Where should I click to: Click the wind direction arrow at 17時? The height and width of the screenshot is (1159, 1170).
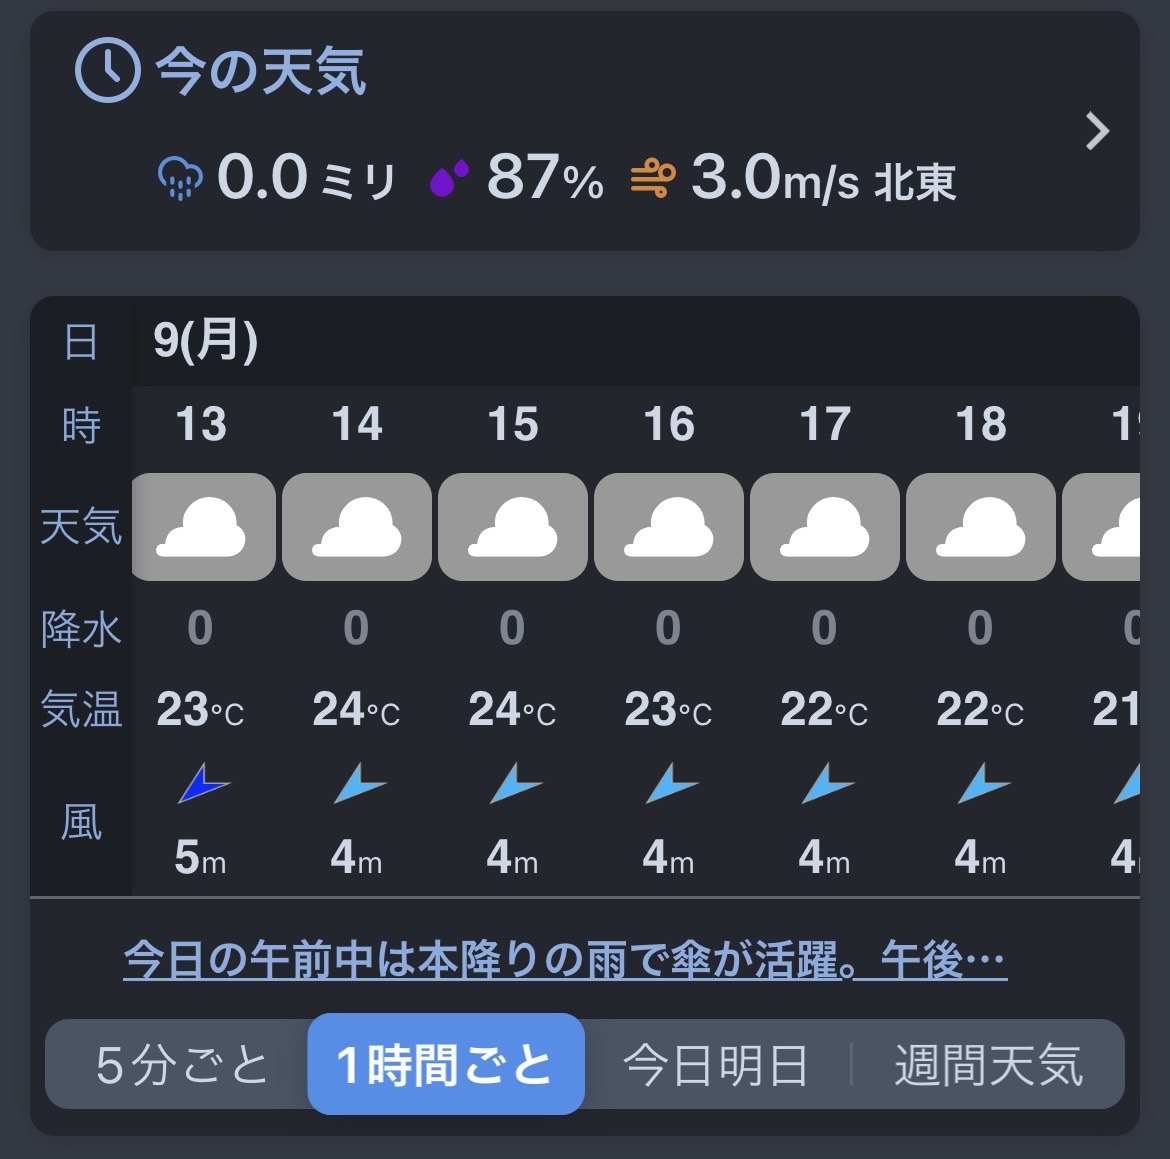coord(827,783)
